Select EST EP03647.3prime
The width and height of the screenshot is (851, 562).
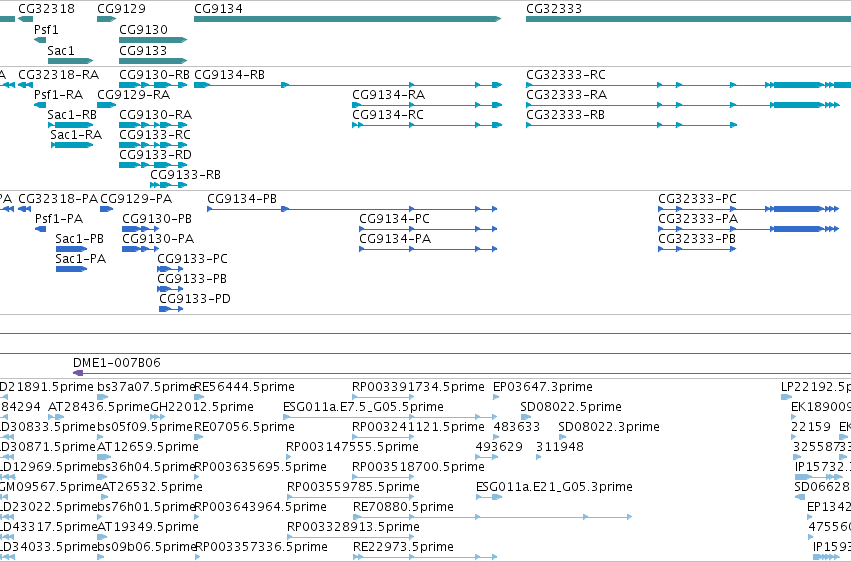pos(543,387)
